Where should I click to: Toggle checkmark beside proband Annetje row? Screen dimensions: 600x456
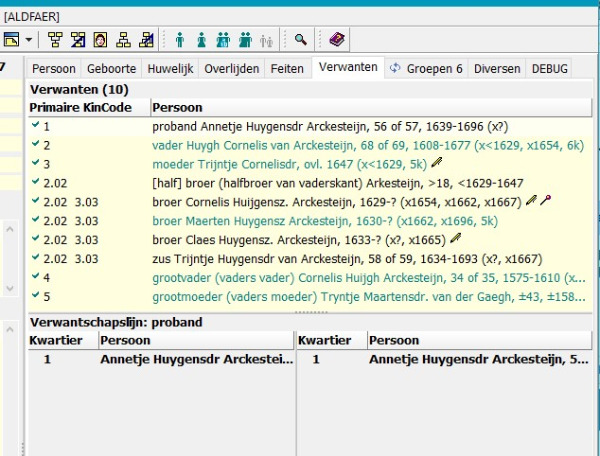(35, 127)
